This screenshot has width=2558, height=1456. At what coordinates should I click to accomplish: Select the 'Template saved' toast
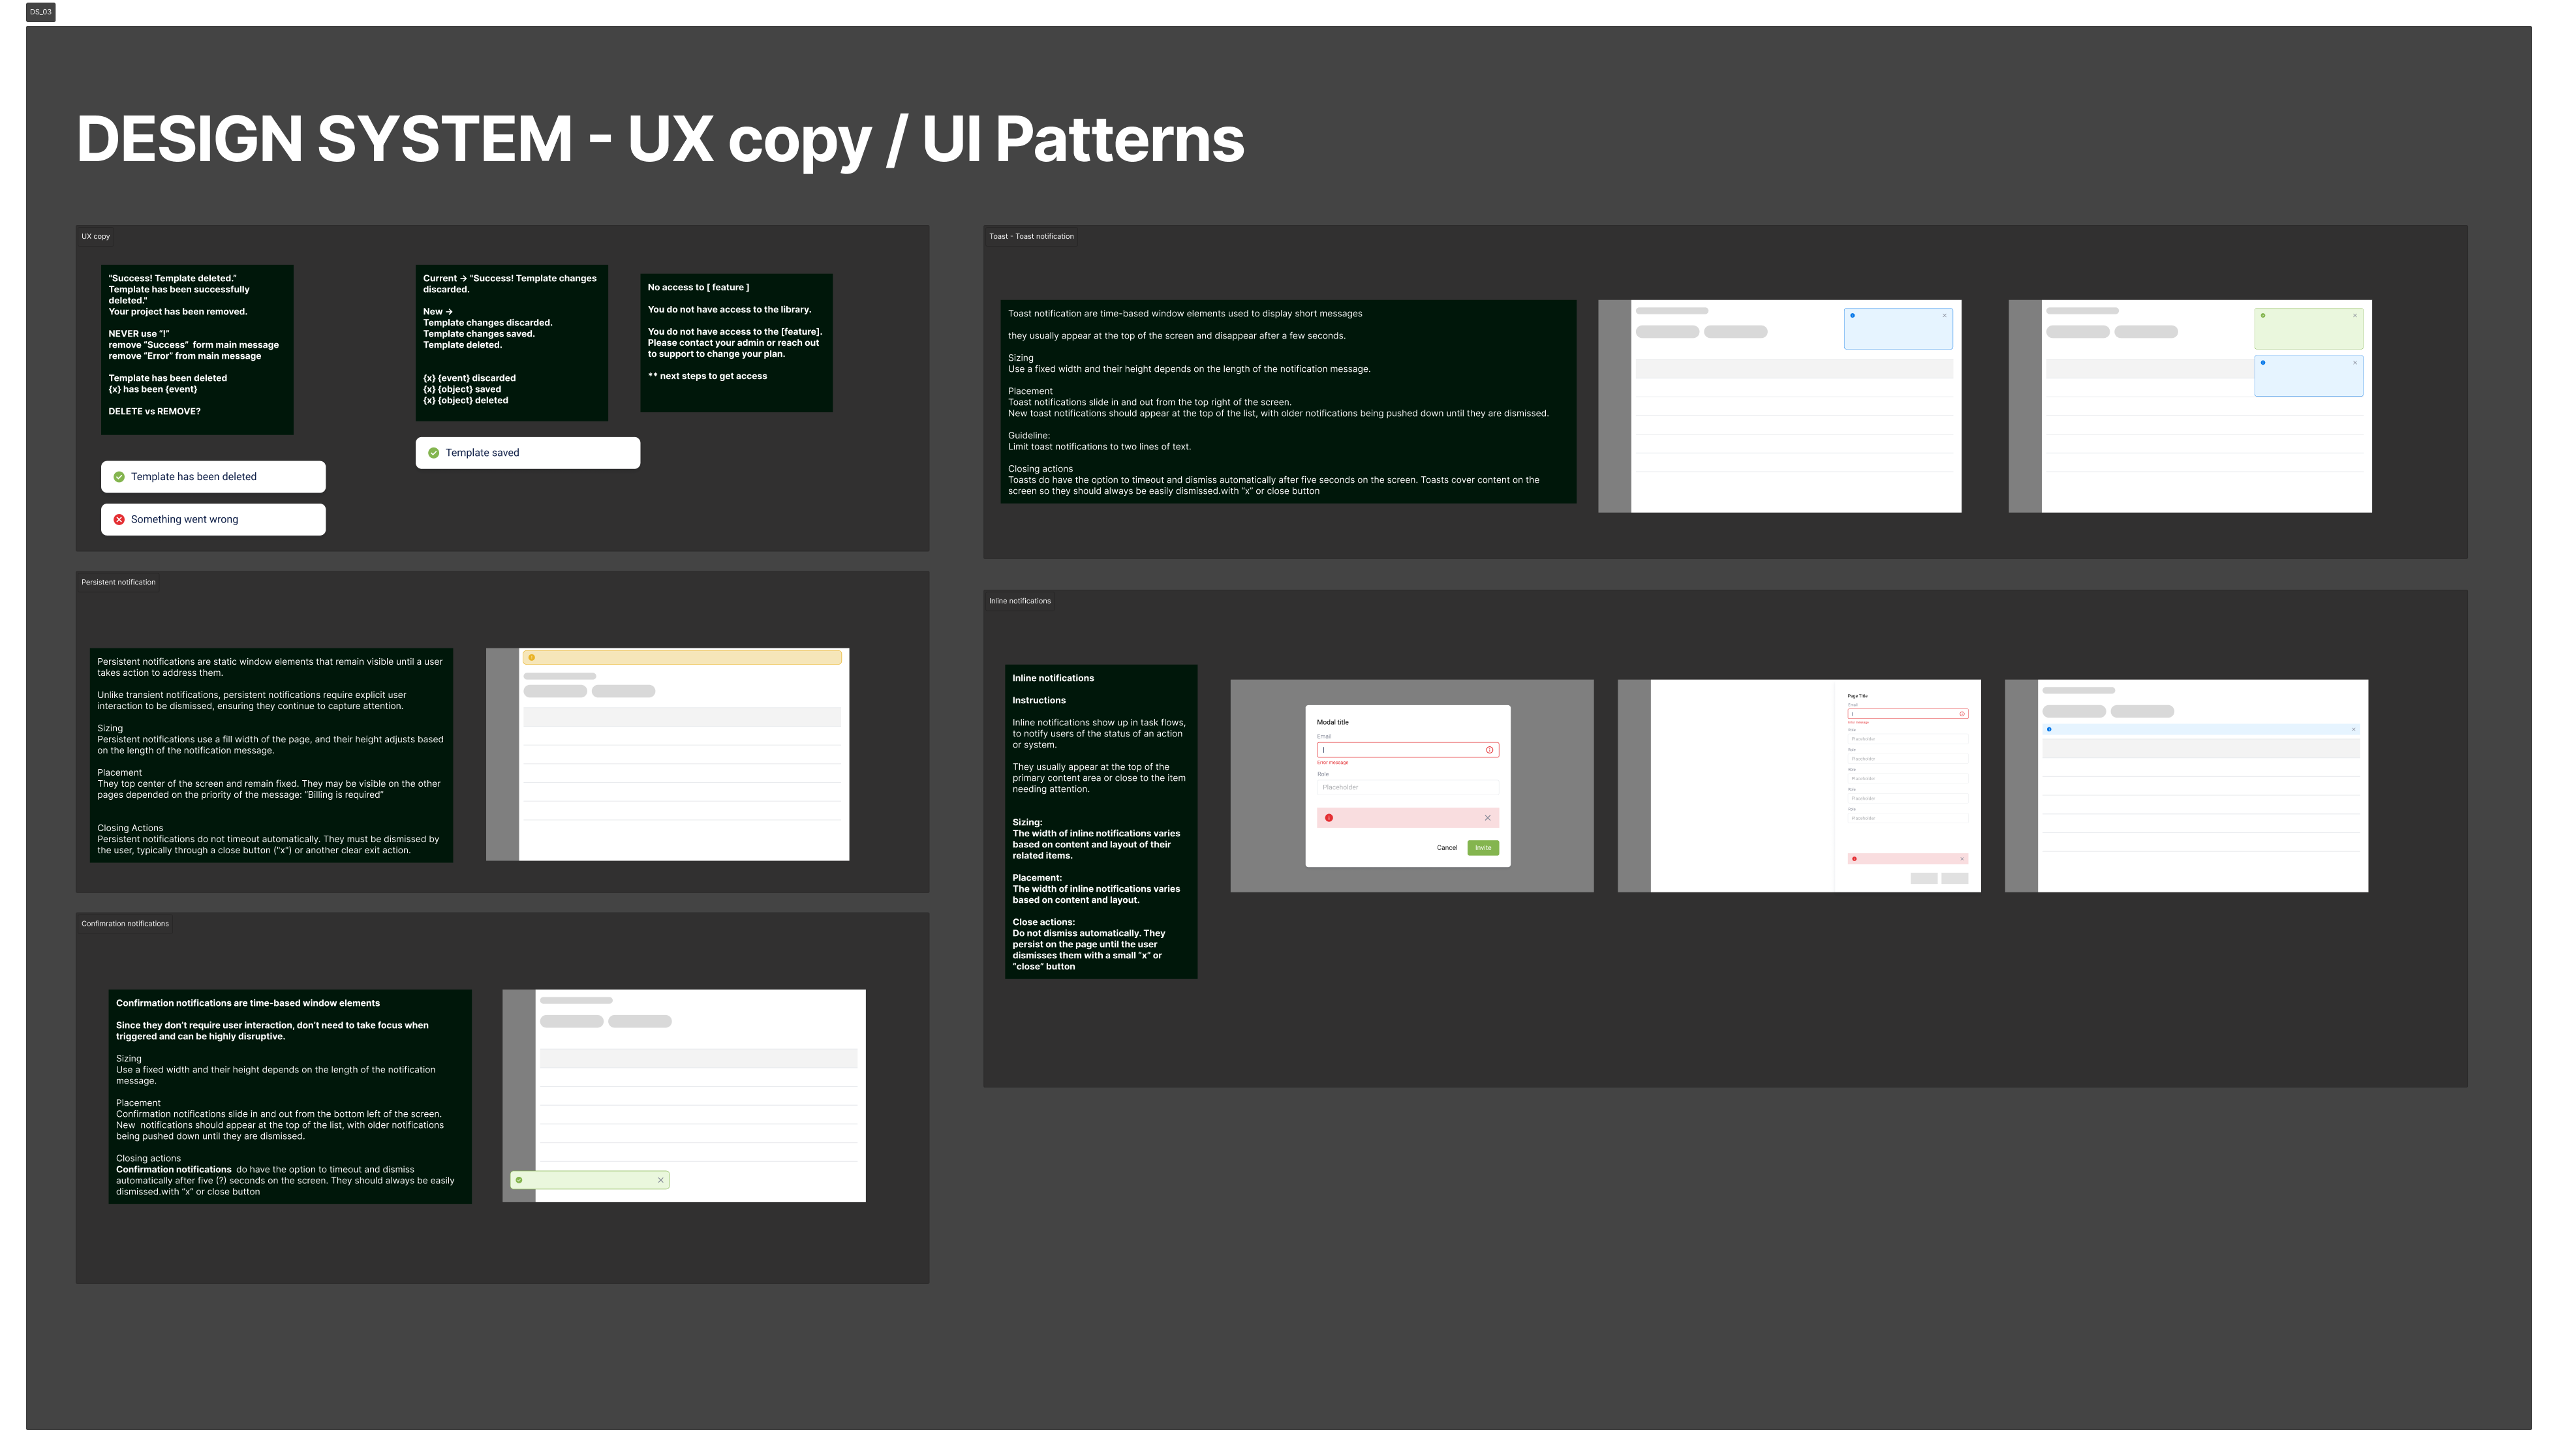pyautogui.click(x=528, y=453)
